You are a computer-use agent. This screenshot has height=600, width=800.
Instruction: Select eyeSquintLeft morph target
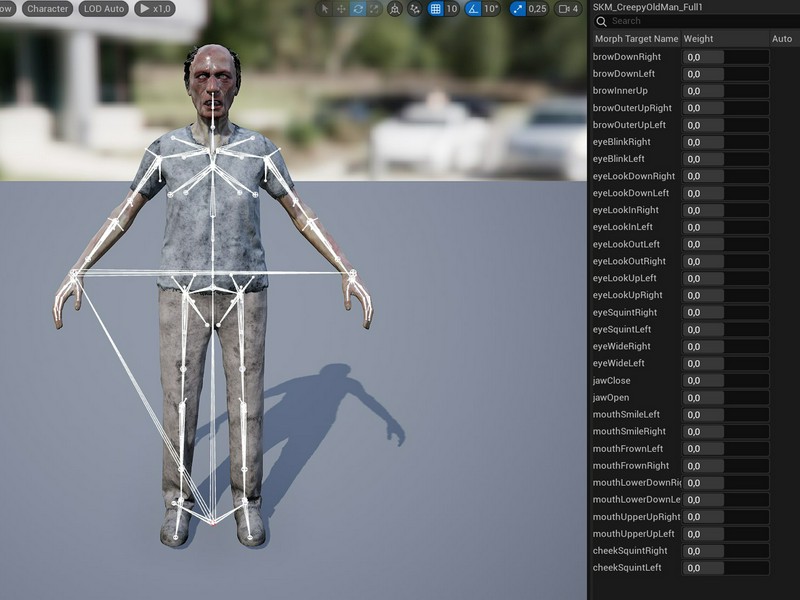click(621, 329)
